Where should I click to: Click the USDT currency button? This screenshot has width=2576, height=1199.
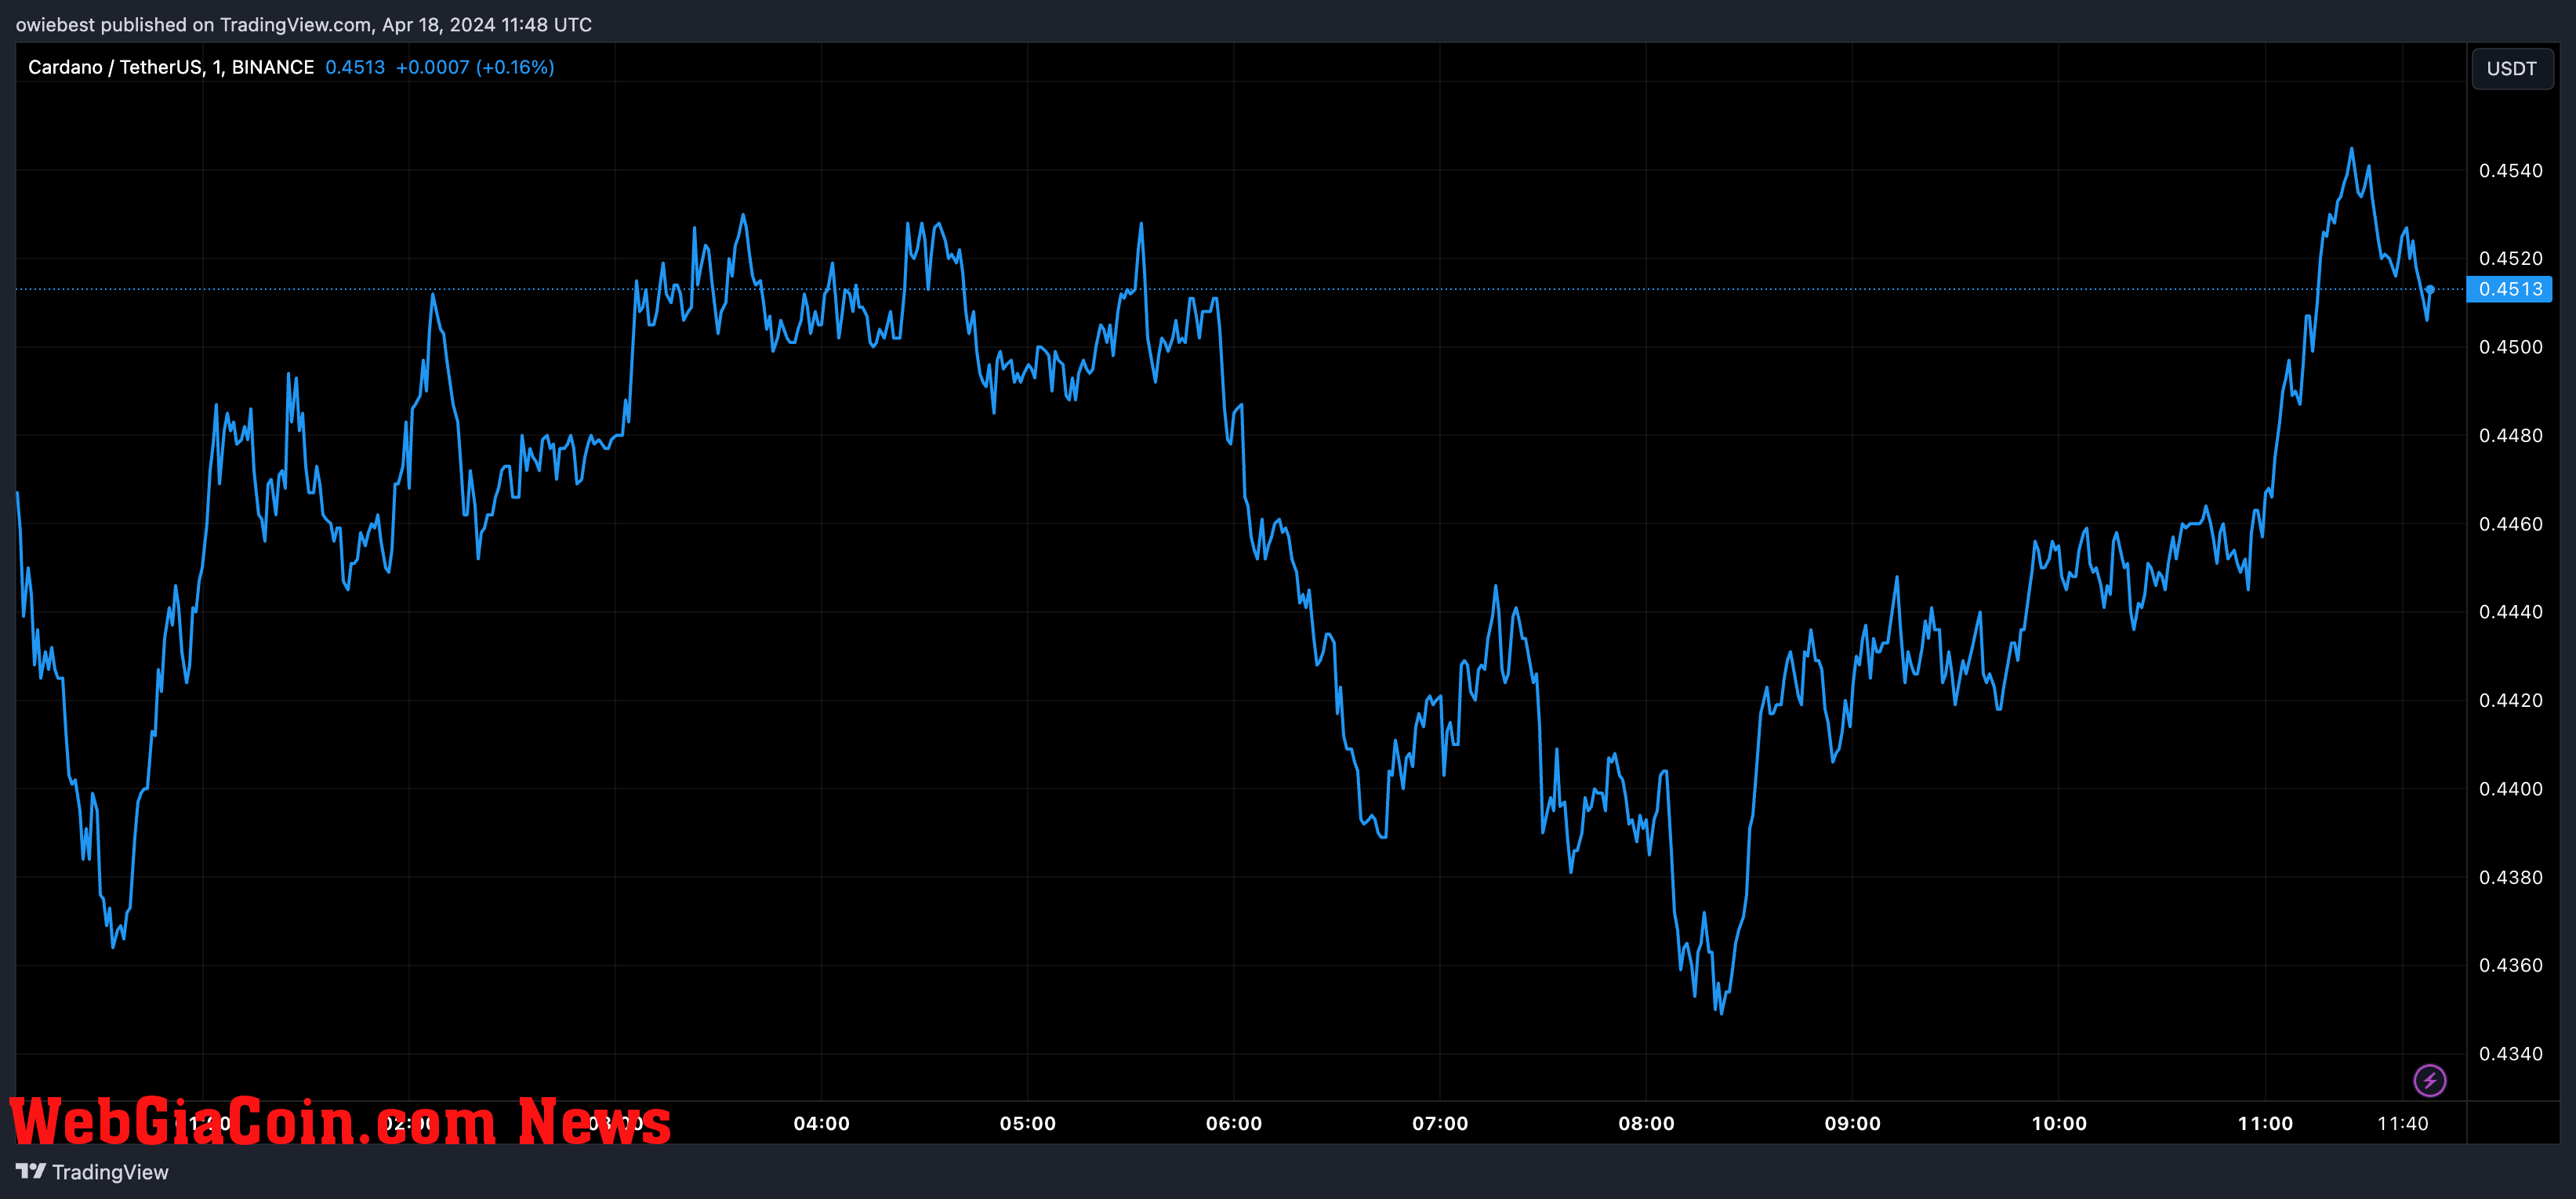[2511, 69]
